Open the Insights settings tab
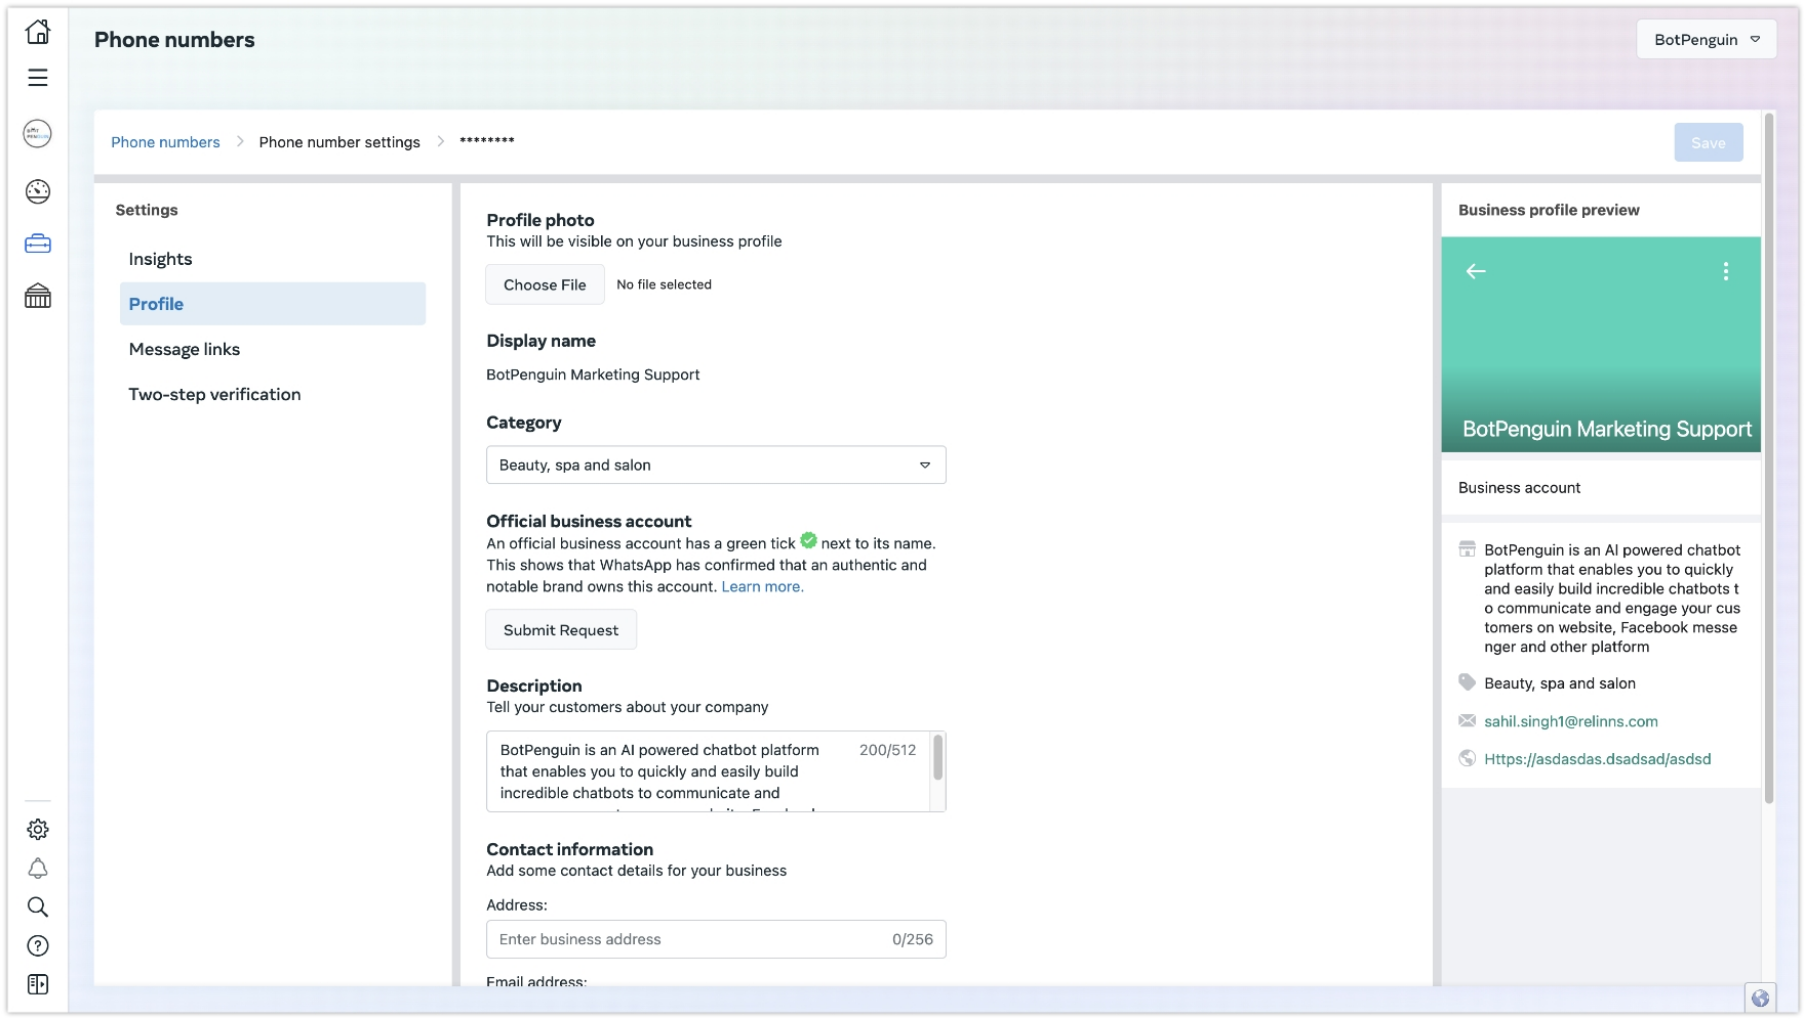This screenshot has height=1020, width=1806. (x=272, y=259)
